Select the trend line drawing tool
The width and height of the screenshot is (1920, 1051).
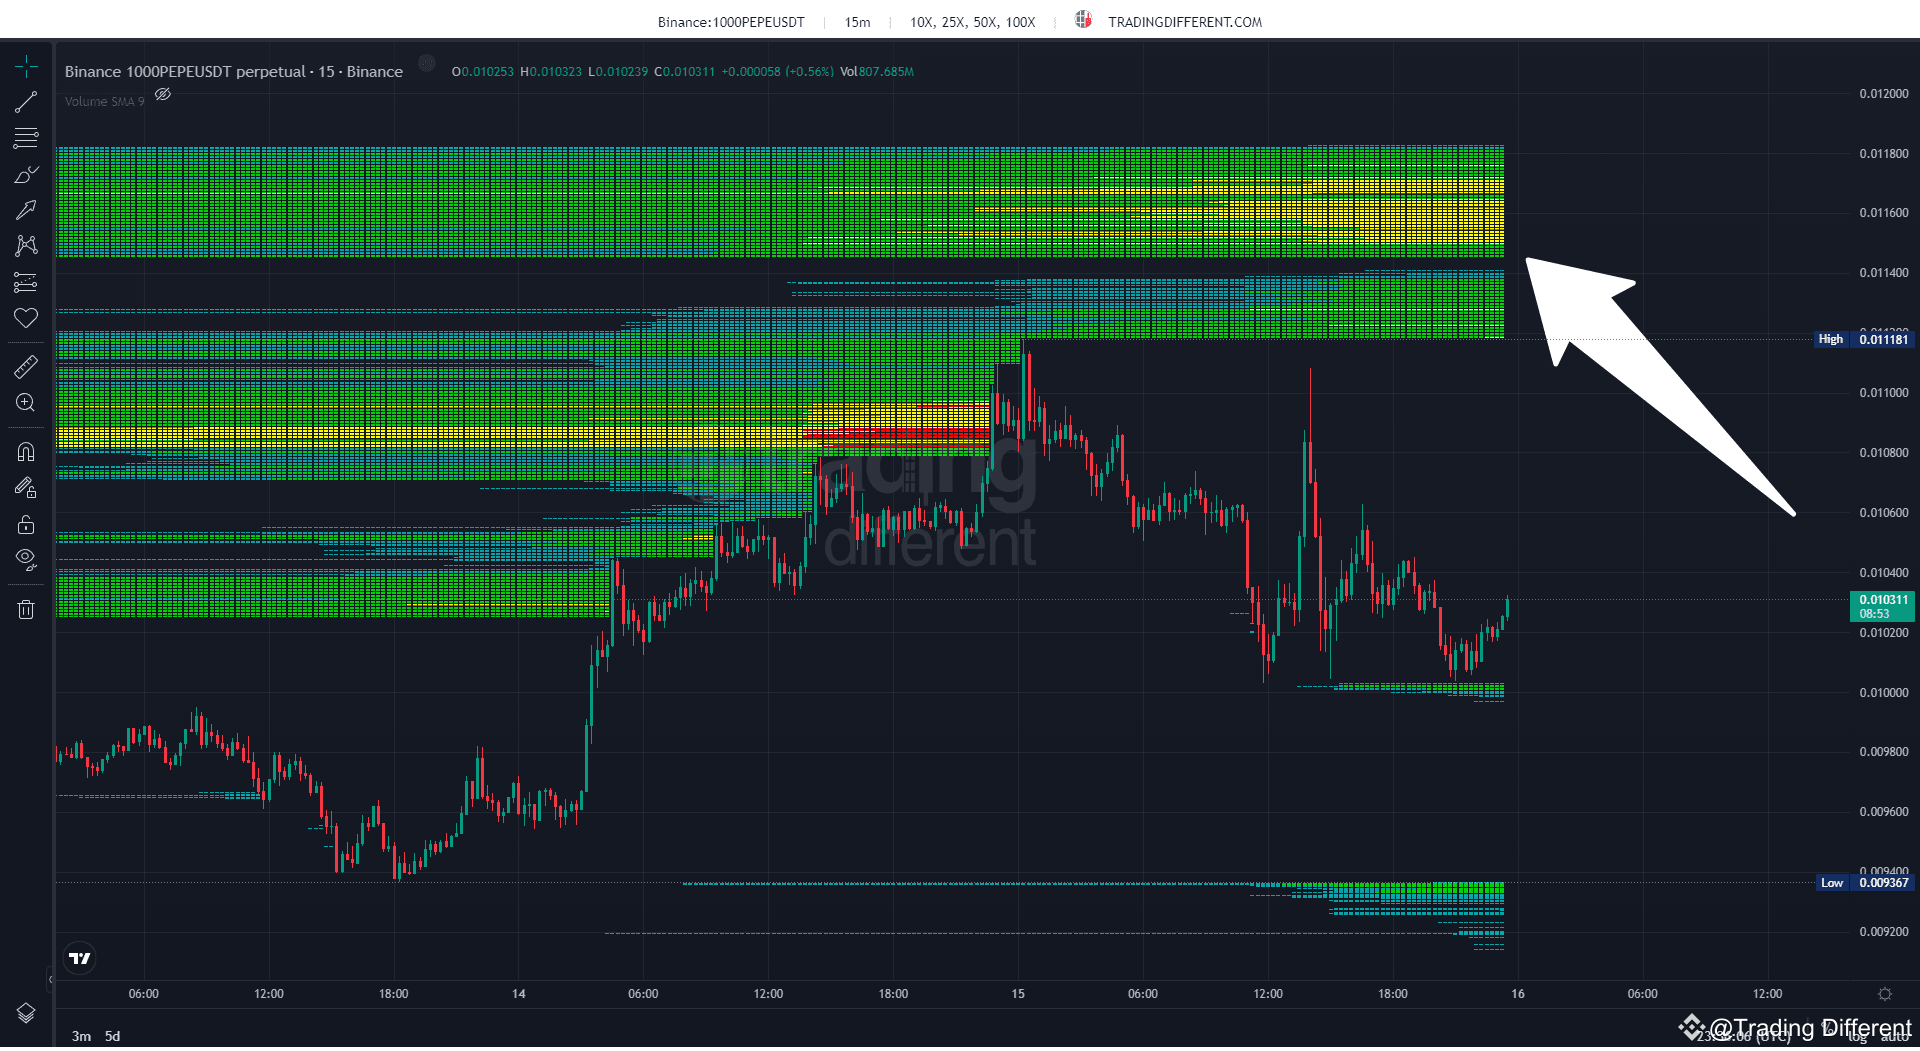click(x=26, y=101)
